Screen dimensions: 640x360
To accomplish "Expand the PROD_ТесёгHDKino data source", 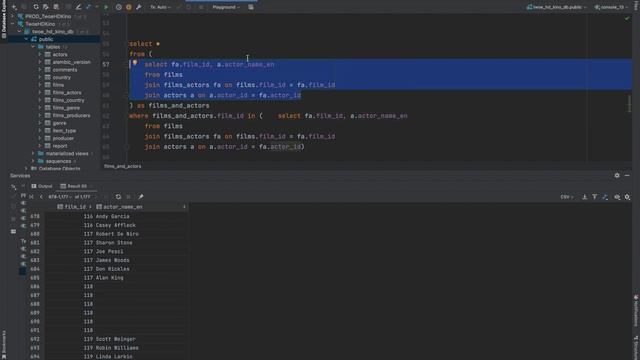I will tap(12, 16).
